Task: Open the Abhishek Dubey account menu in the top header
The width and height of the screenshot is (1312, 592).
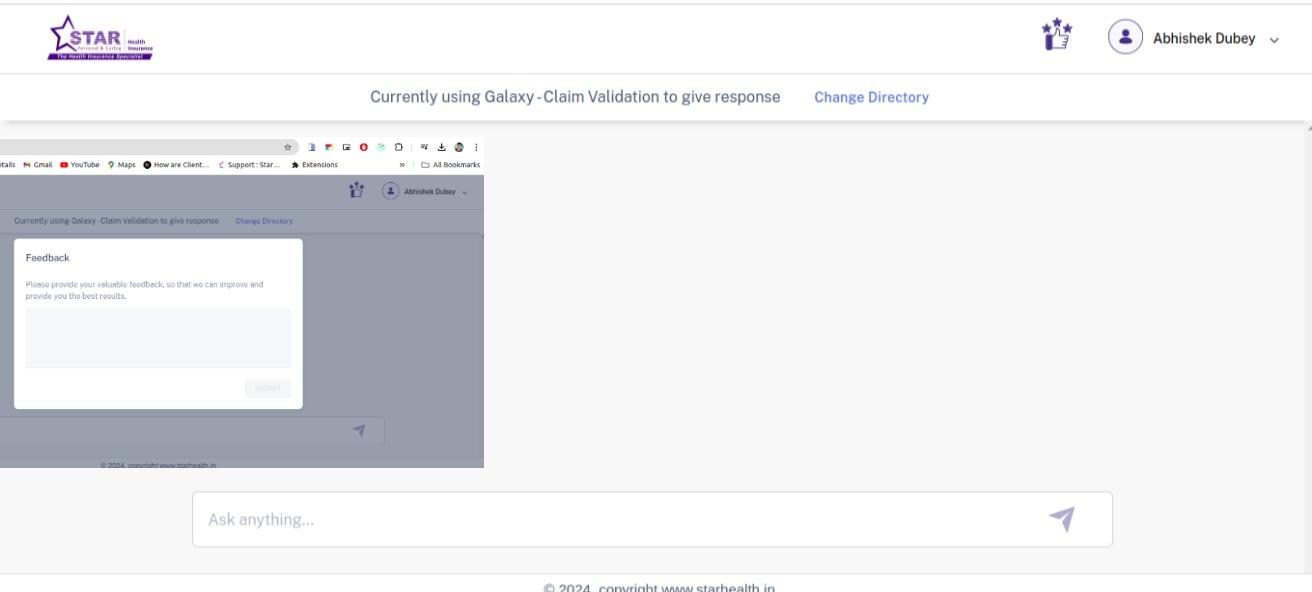Action: point(1203,39)
